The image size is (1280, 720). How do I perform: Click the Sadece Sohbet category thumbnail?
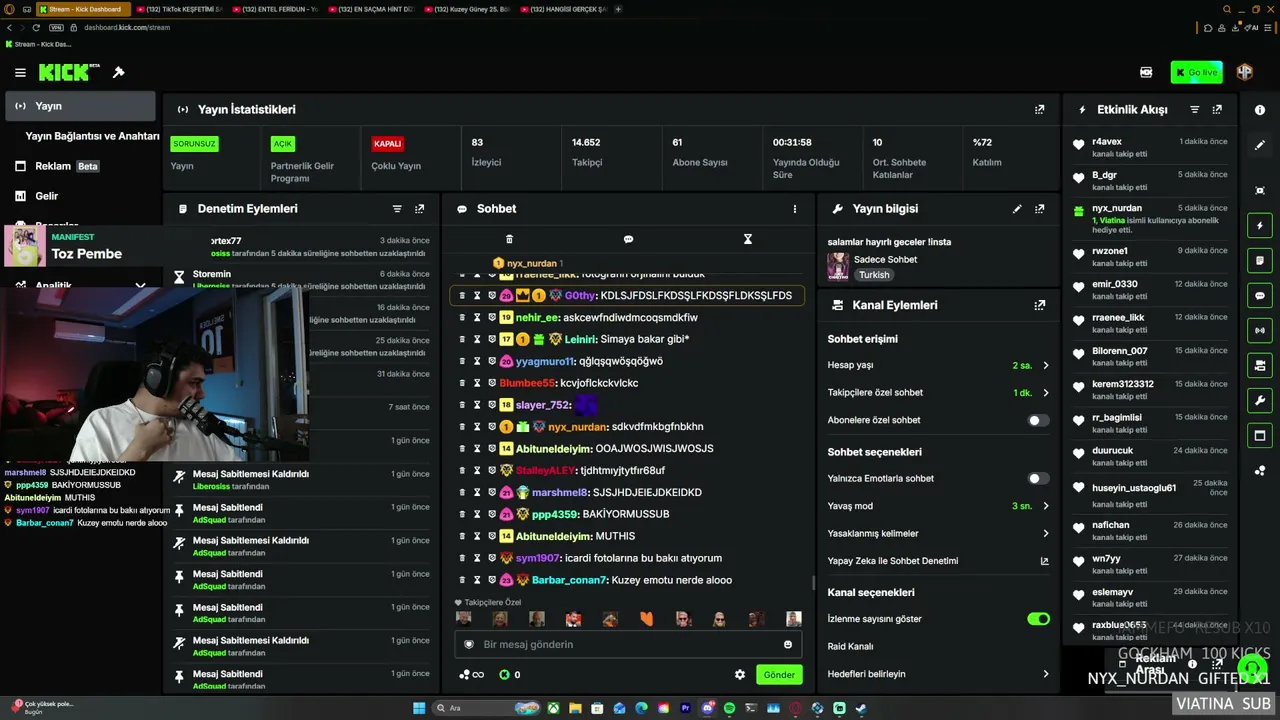[x=837, y=266]
